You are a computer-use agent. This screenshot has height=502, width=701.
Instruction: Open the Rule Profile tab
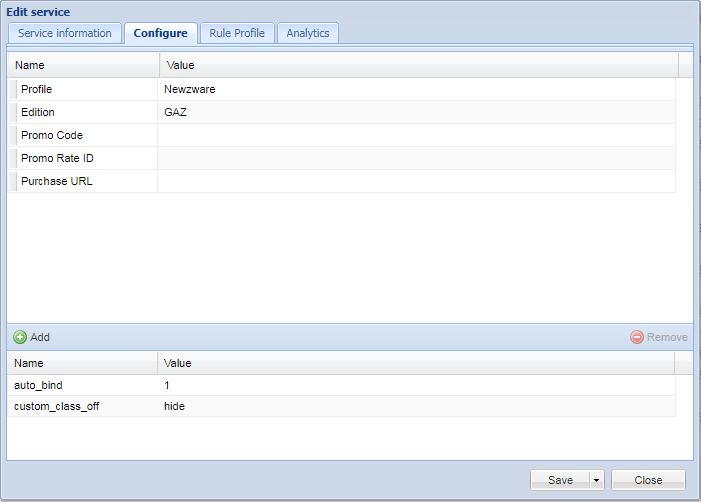(237, 33)
